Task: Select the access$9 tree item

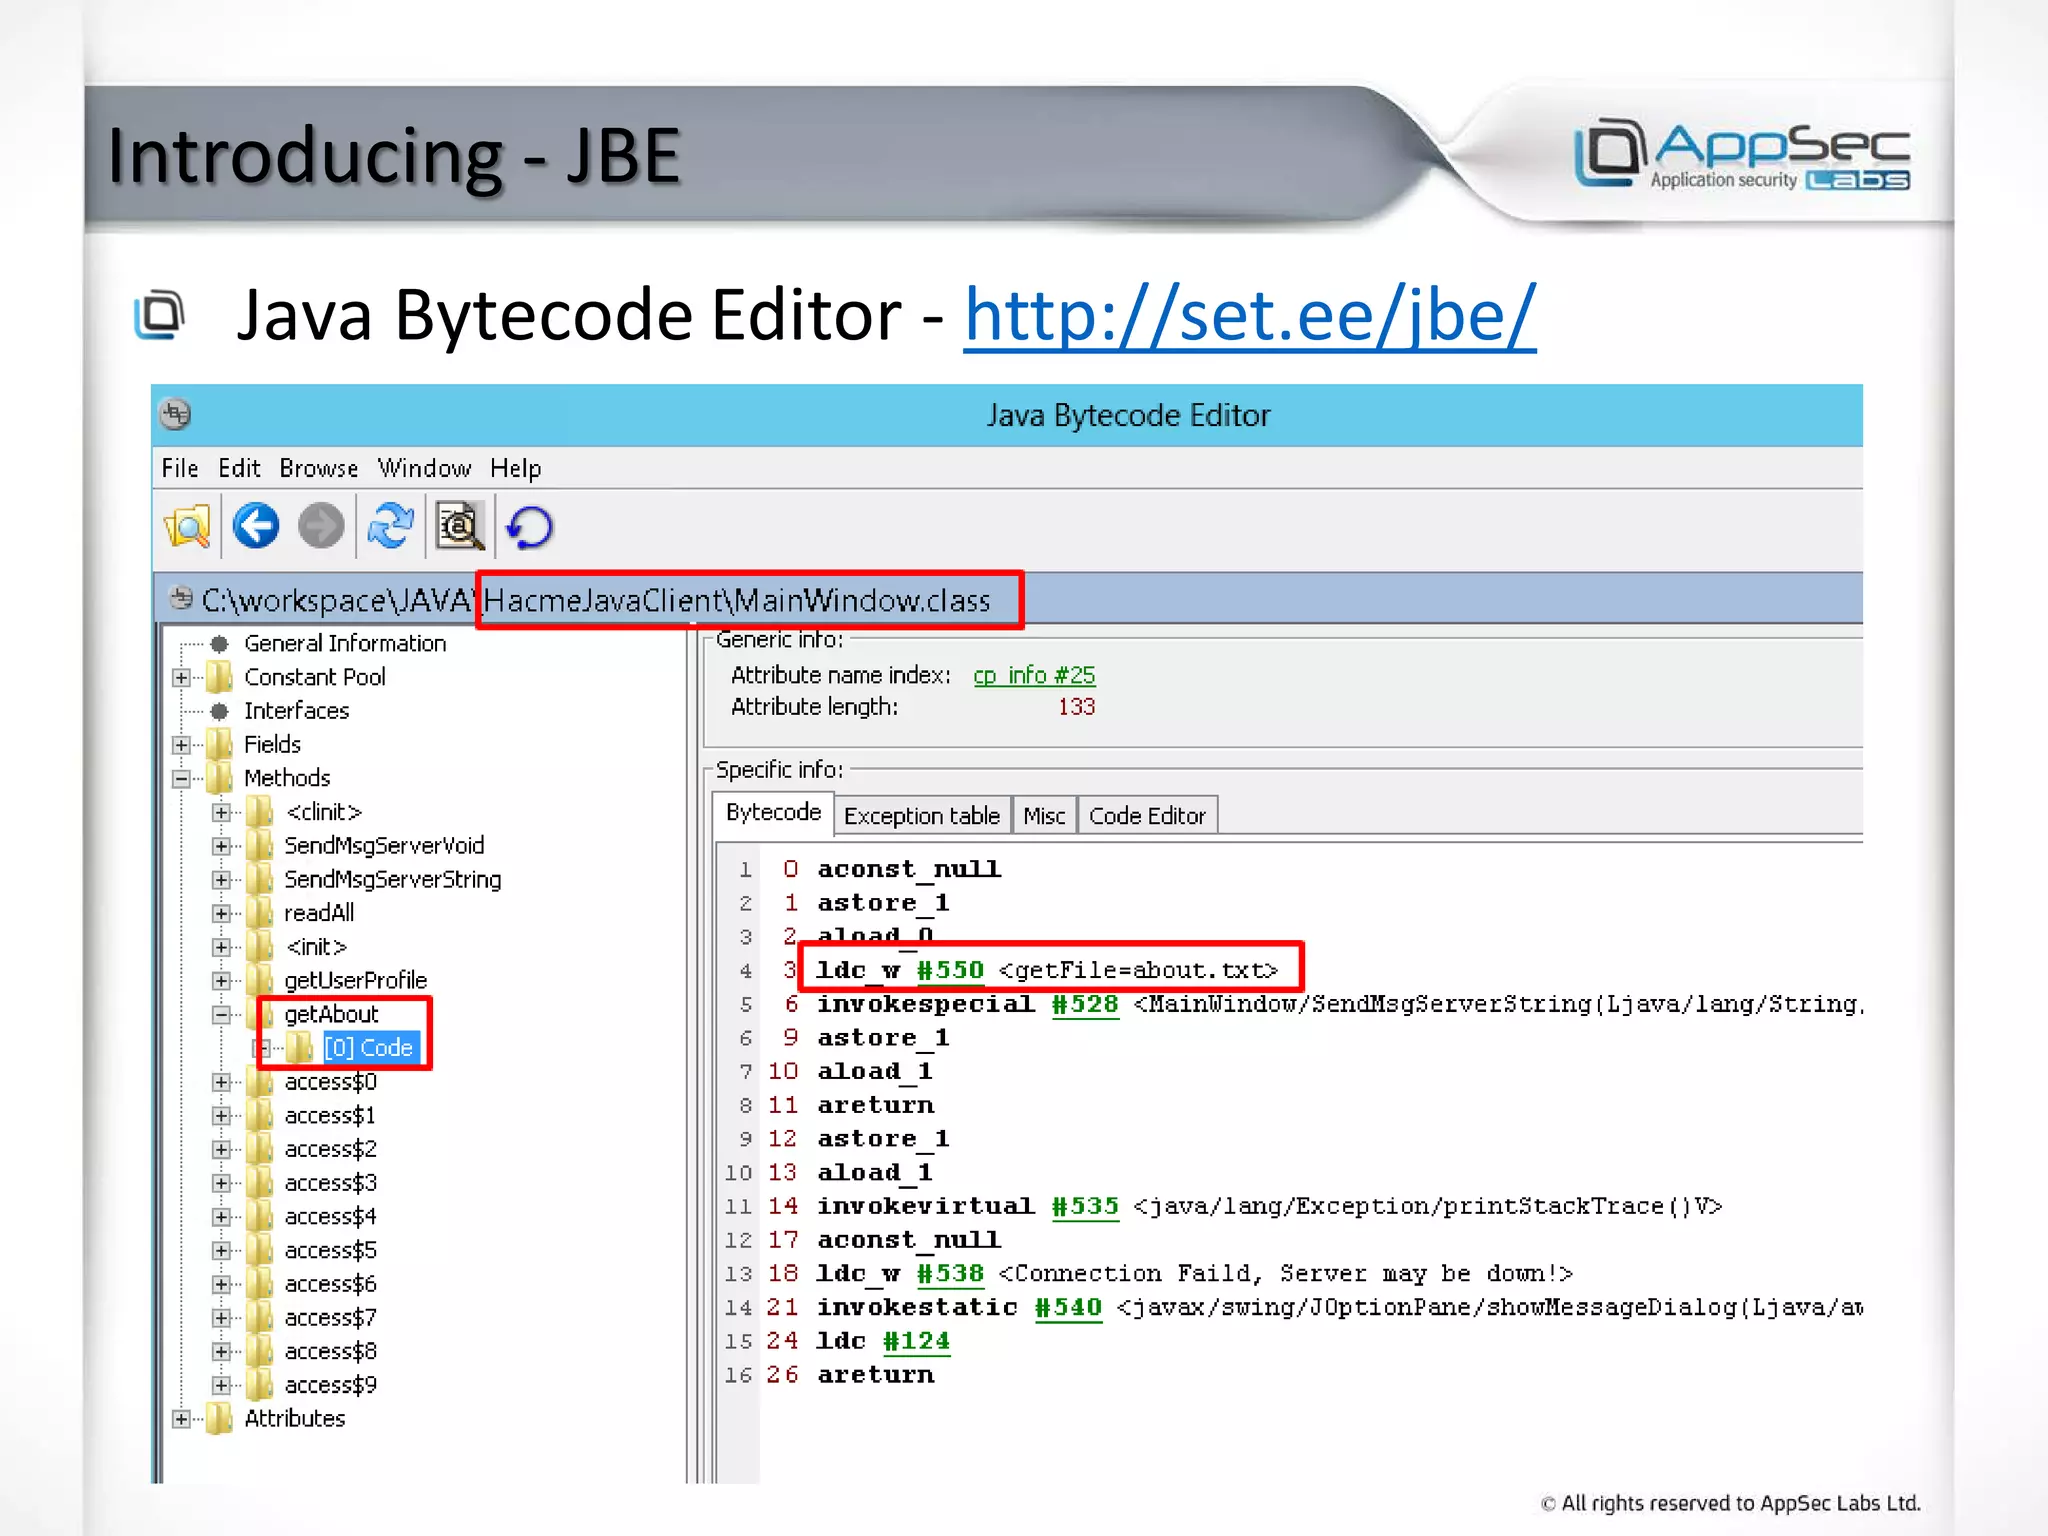Action: (x=331, y=1385)
